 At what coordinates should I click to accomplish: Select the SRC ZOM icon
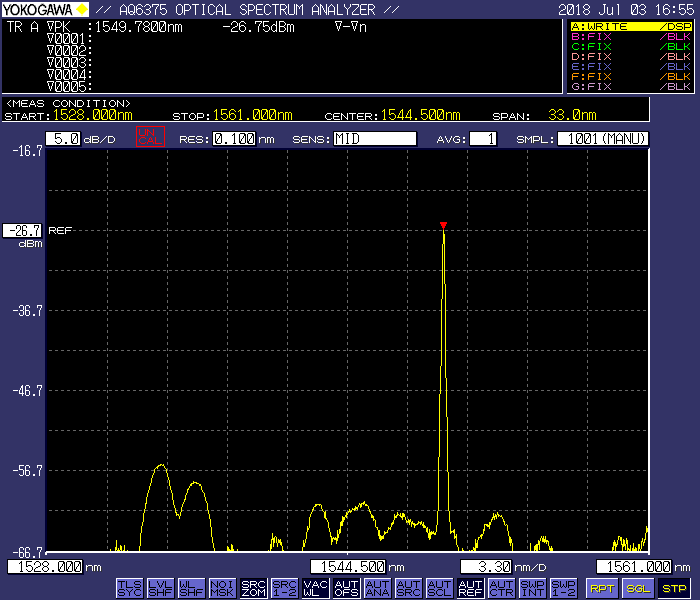[254, 588]
